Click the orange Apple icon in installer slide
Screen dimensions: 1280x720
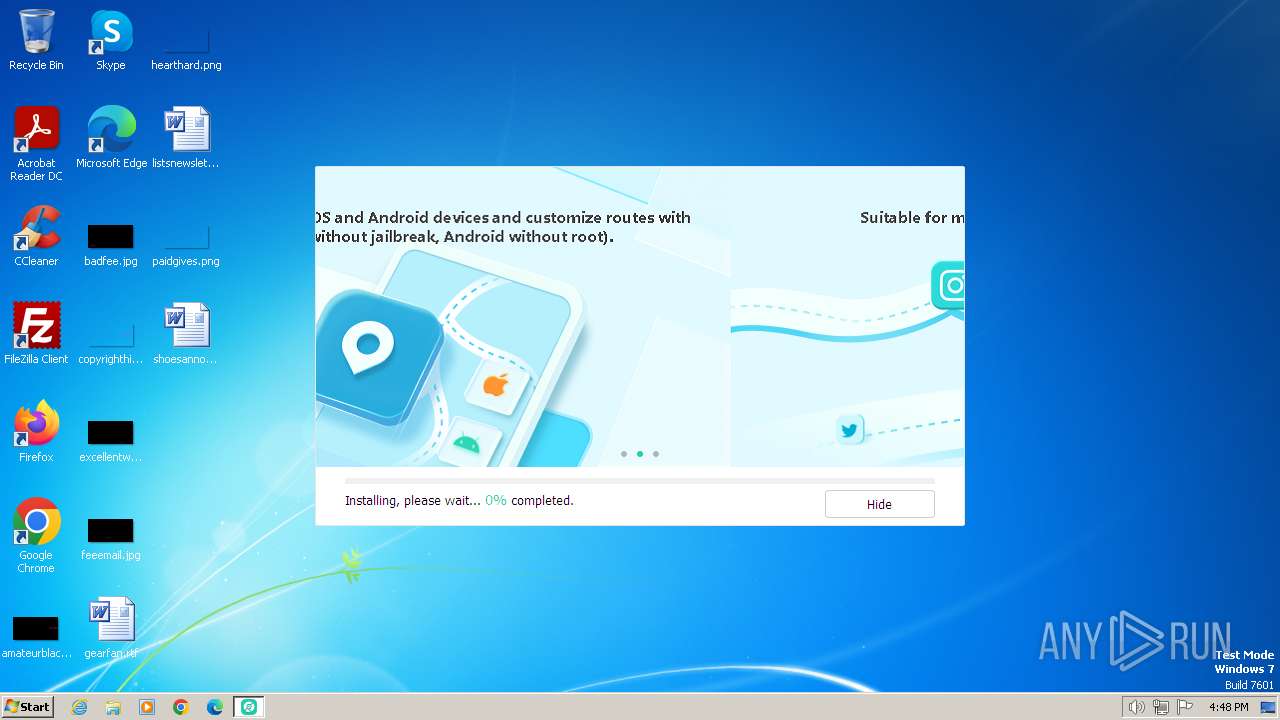click(x=496, y=384)
